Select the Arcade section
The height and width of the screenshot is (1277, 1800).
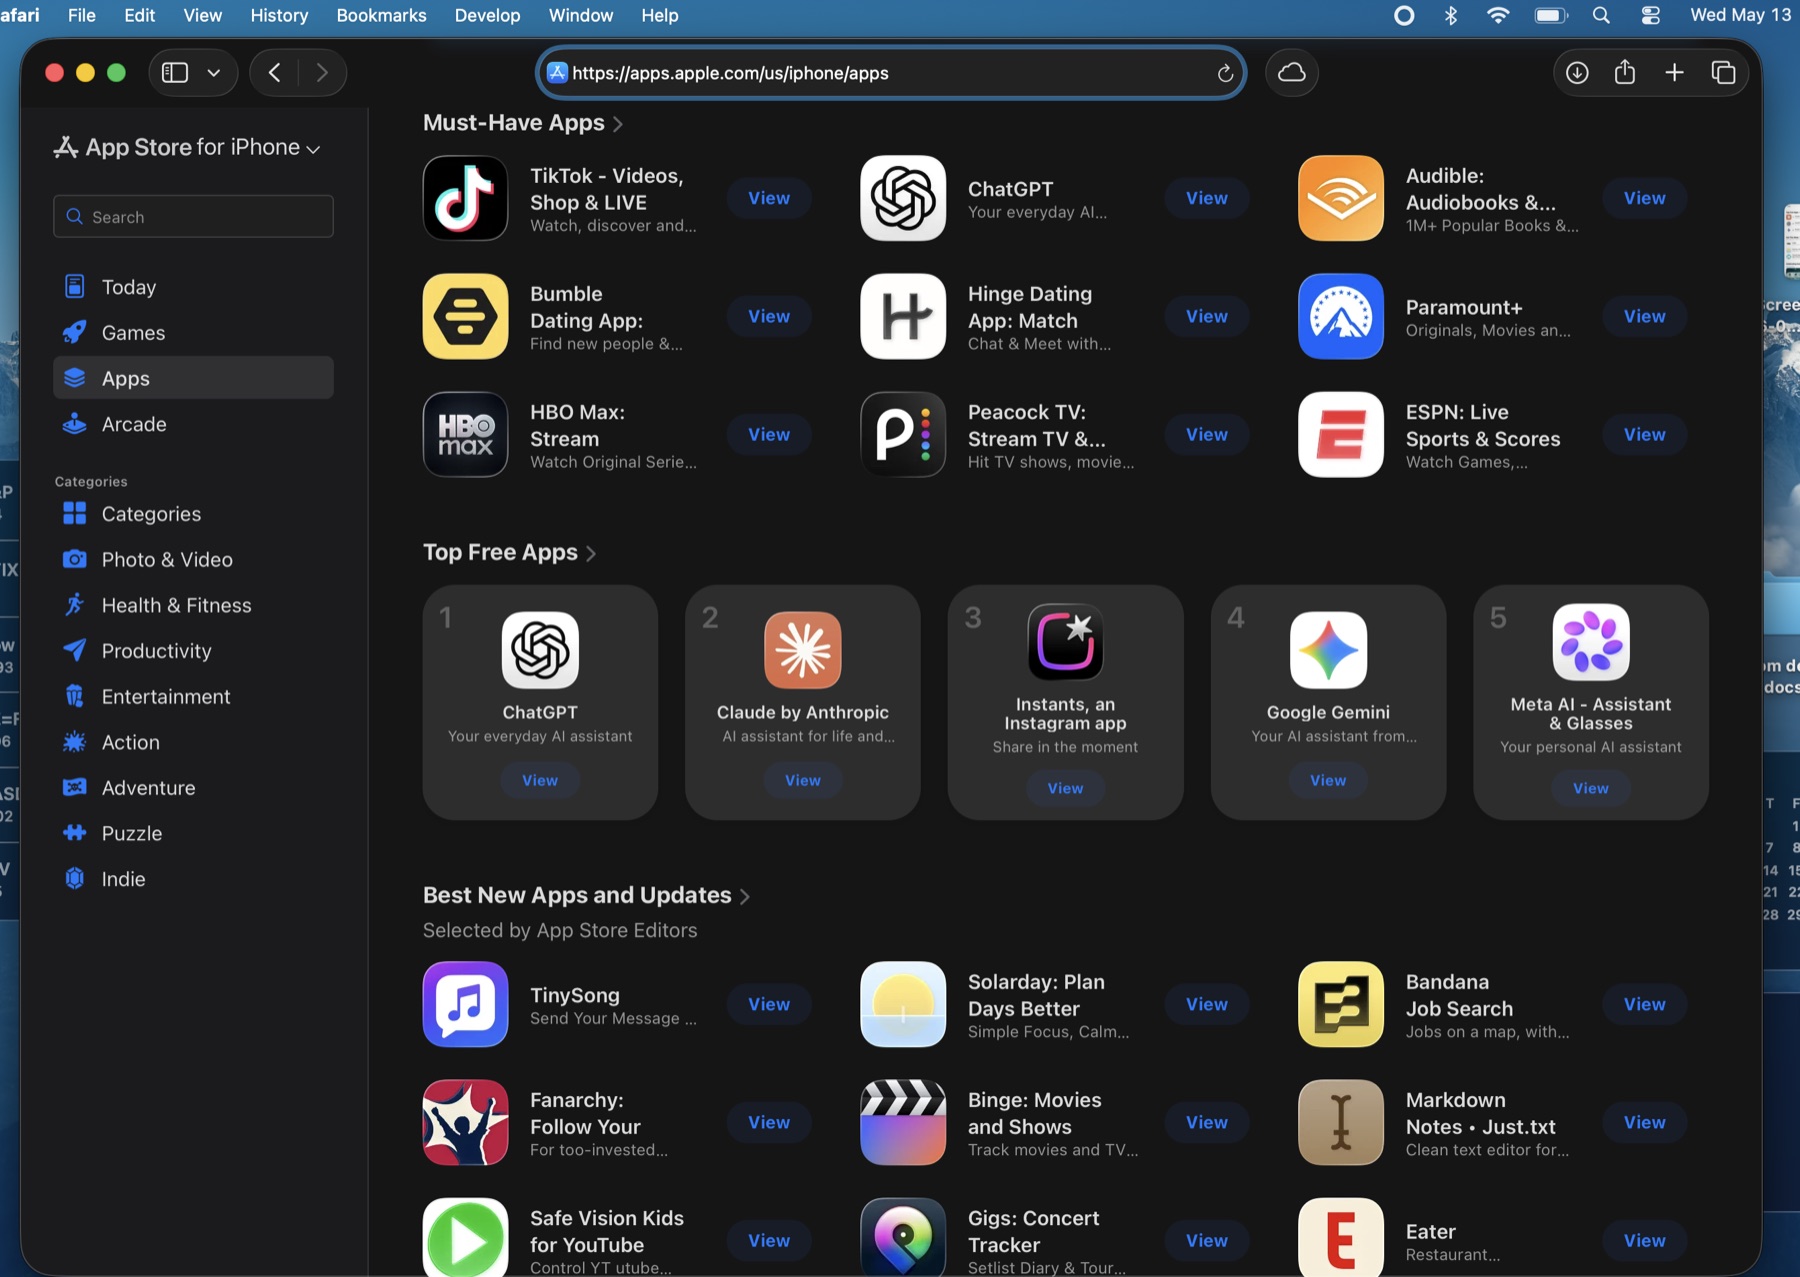(x=193, y=424)
